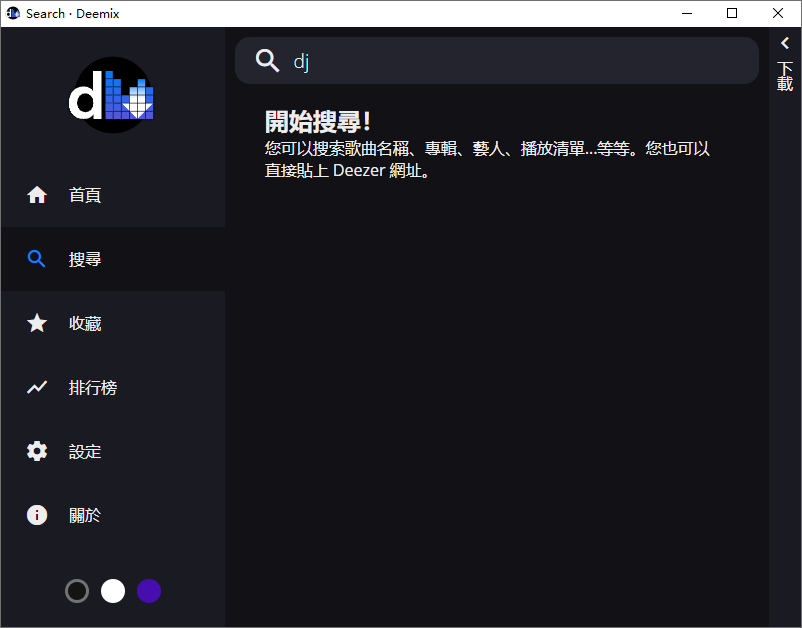This screenshot has width=802, height=628.
Task: Open charts via the line-graph icon
Action: point(37,387)
